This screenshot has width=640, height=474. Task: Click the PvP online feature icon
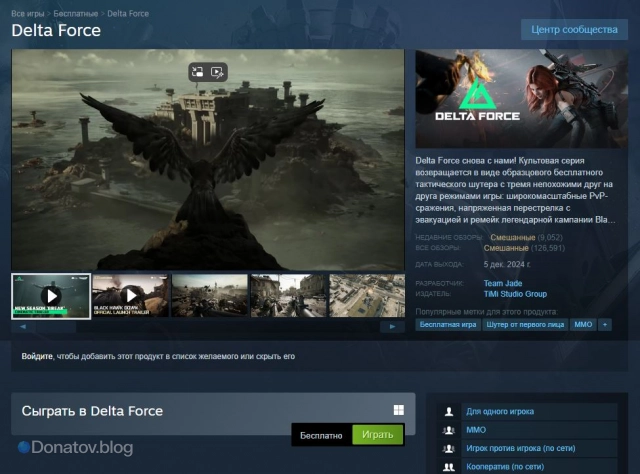pos(449,448)
